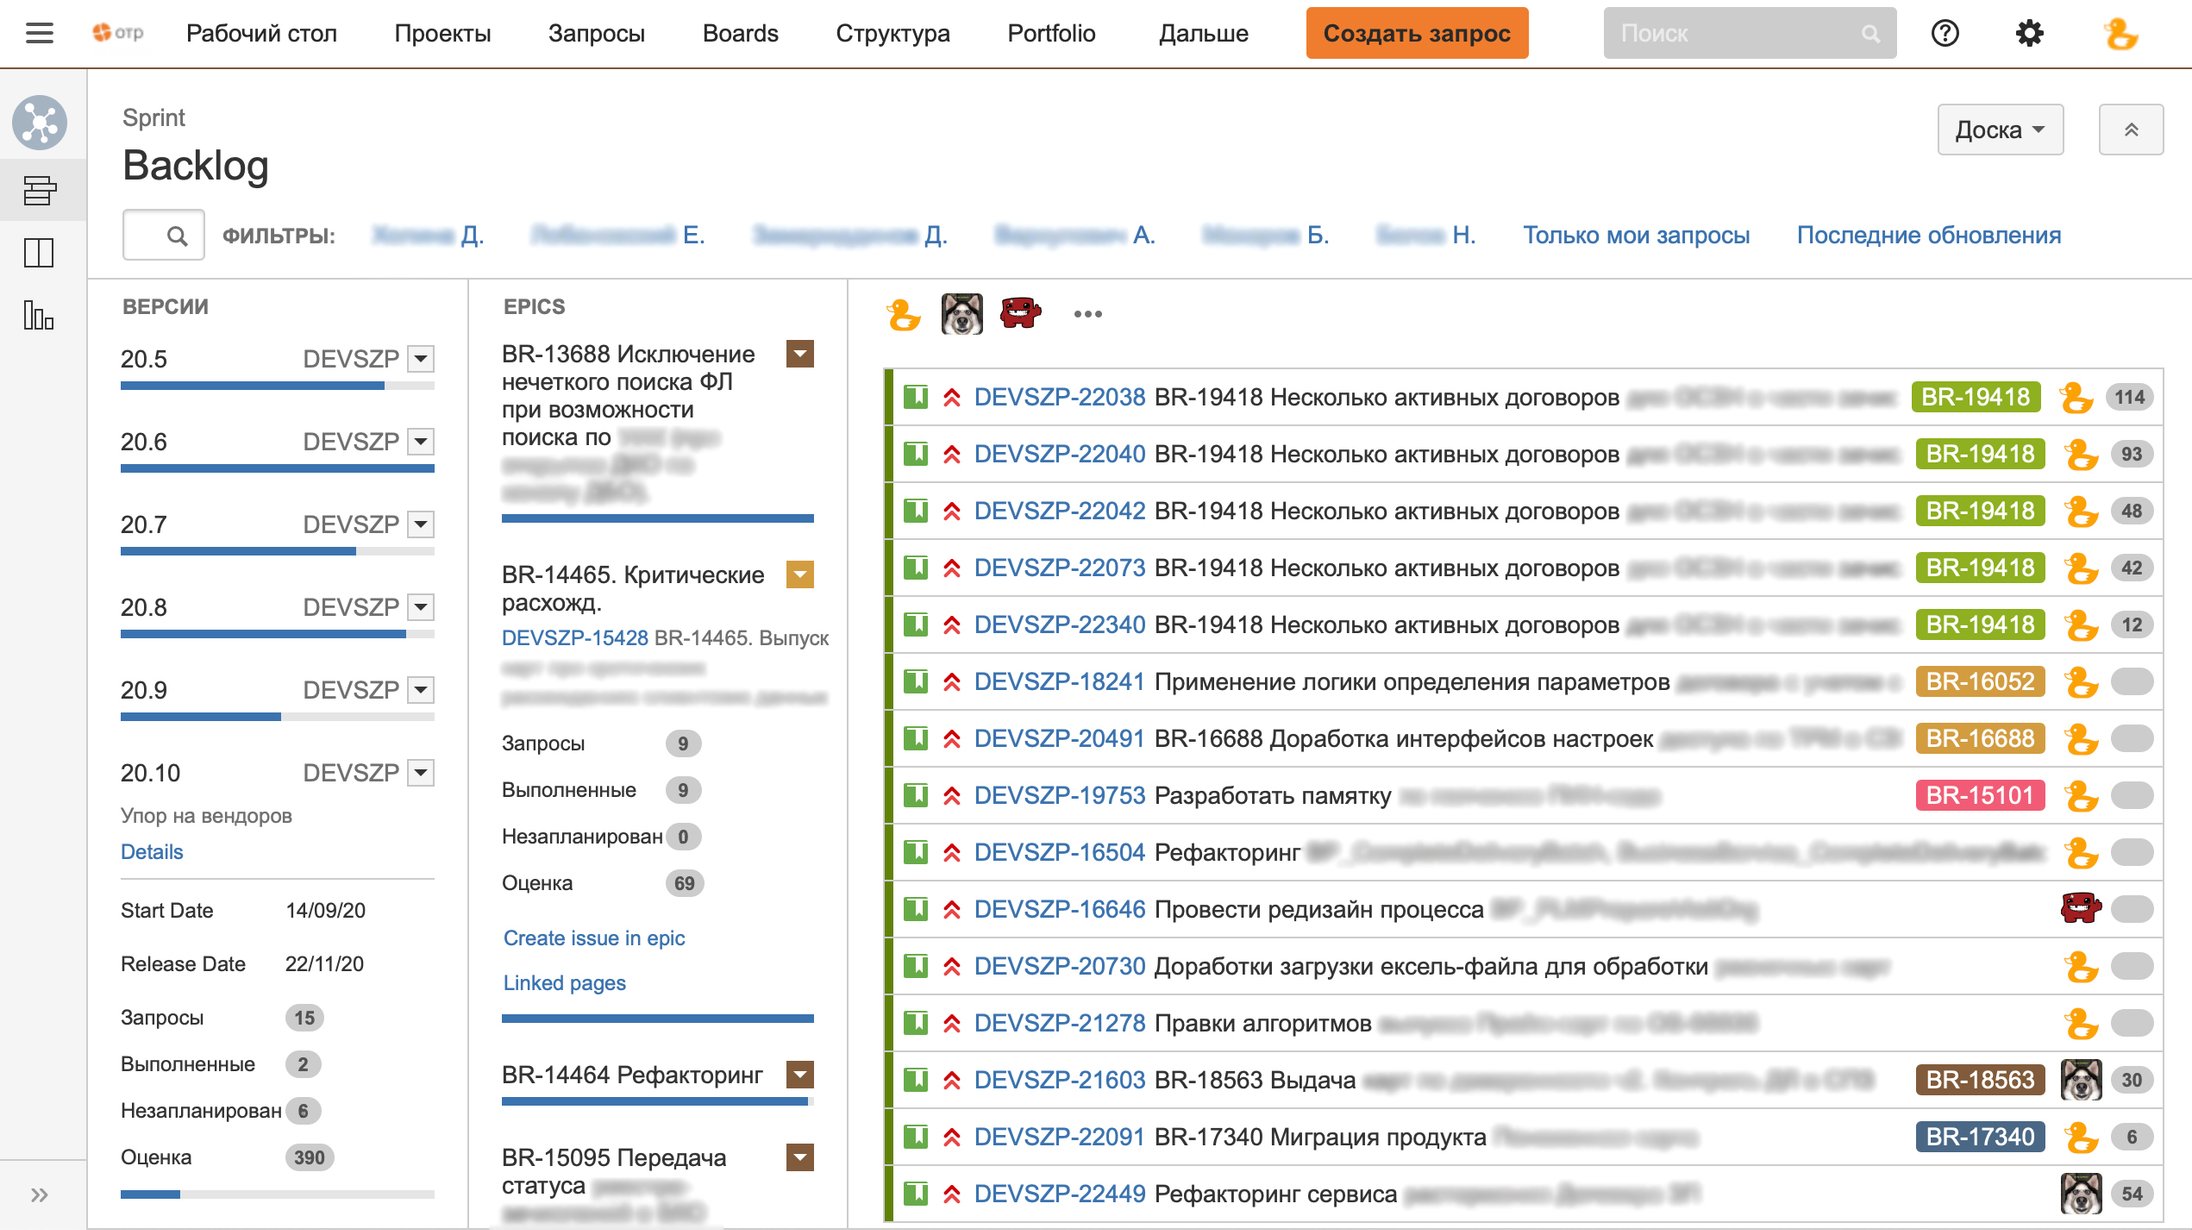Viewport: 2192px width, 1230px height.
Task: Open the hamburger navigation menu
Action: point(39,33)
